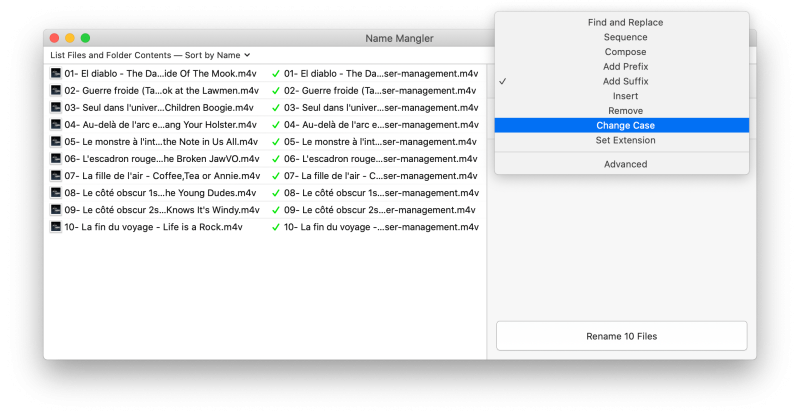Screen dimensions: 800x417
Task: Click file icon for 04- Au-delà de l'arc
Action: coord(56,125)
